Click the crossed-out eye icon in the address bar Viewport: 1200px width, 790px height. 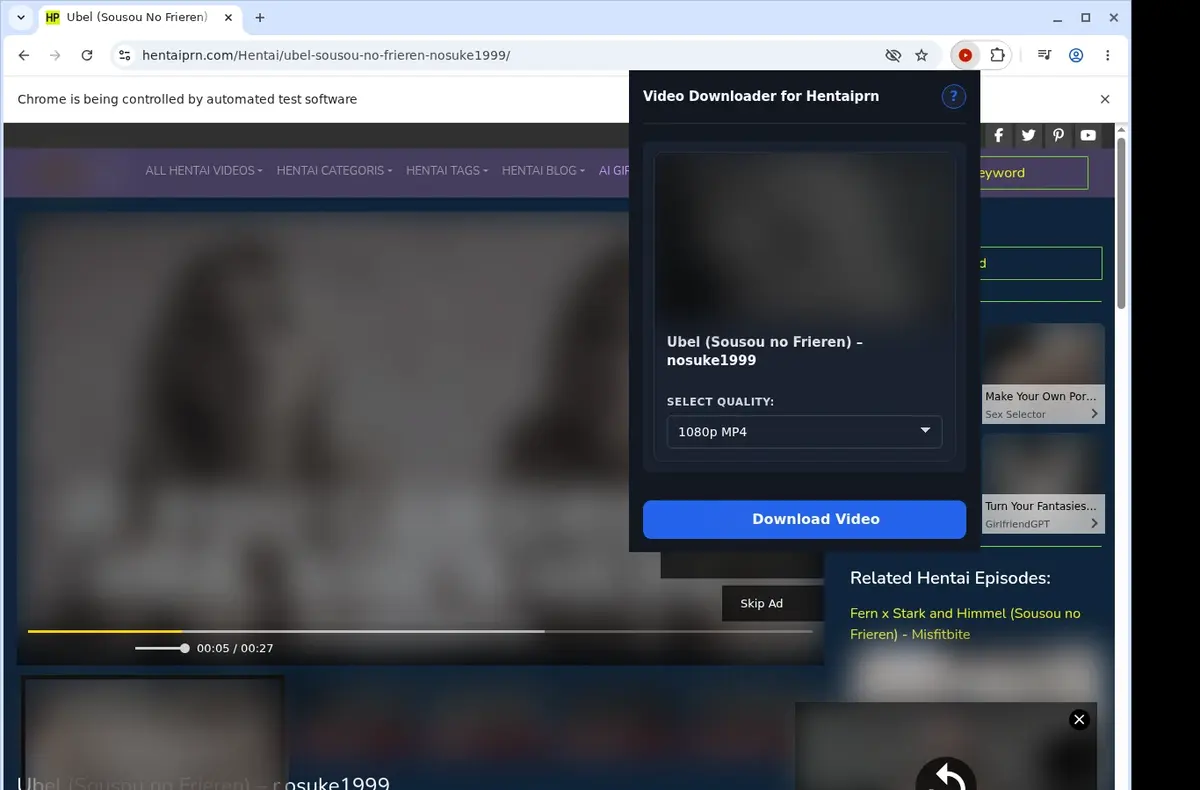coord(893,55)
